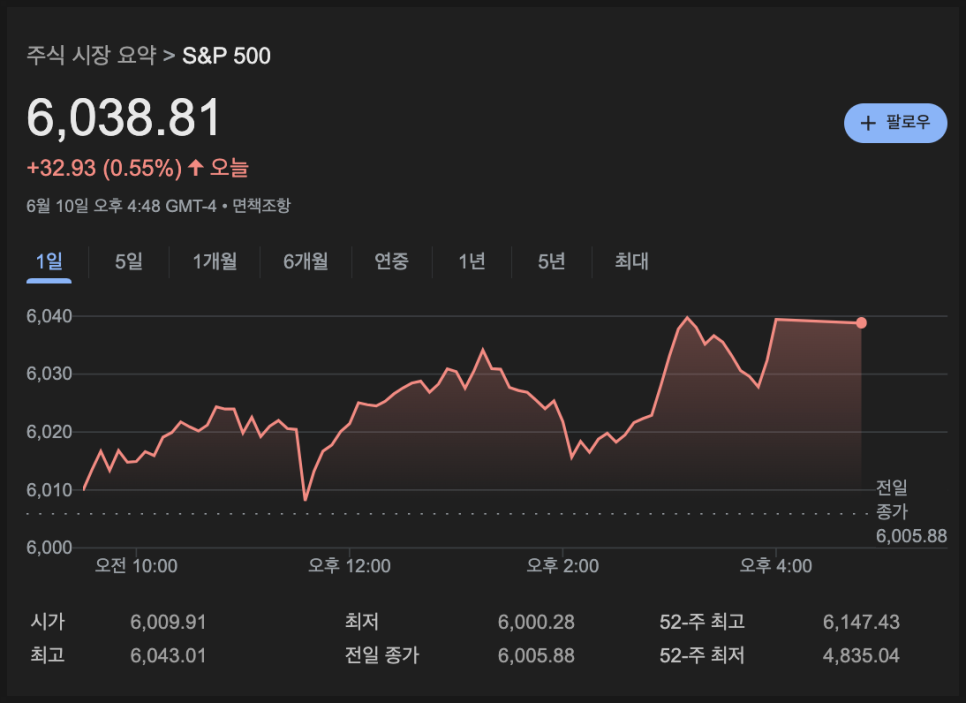The width and height of the screenshot is (966, 703).
Task: Click the 6,020 y-axis label
Action: [x=49, y=432]
